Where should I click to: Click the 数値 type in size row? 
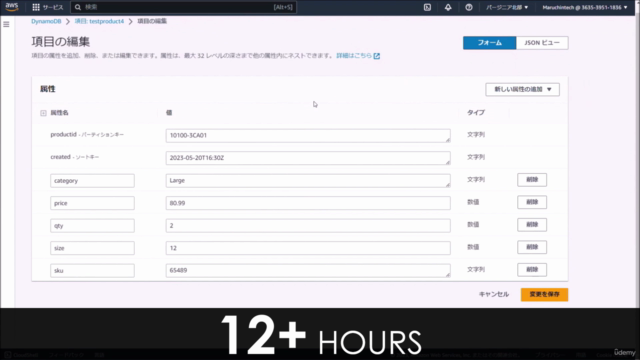click(473, 247)
